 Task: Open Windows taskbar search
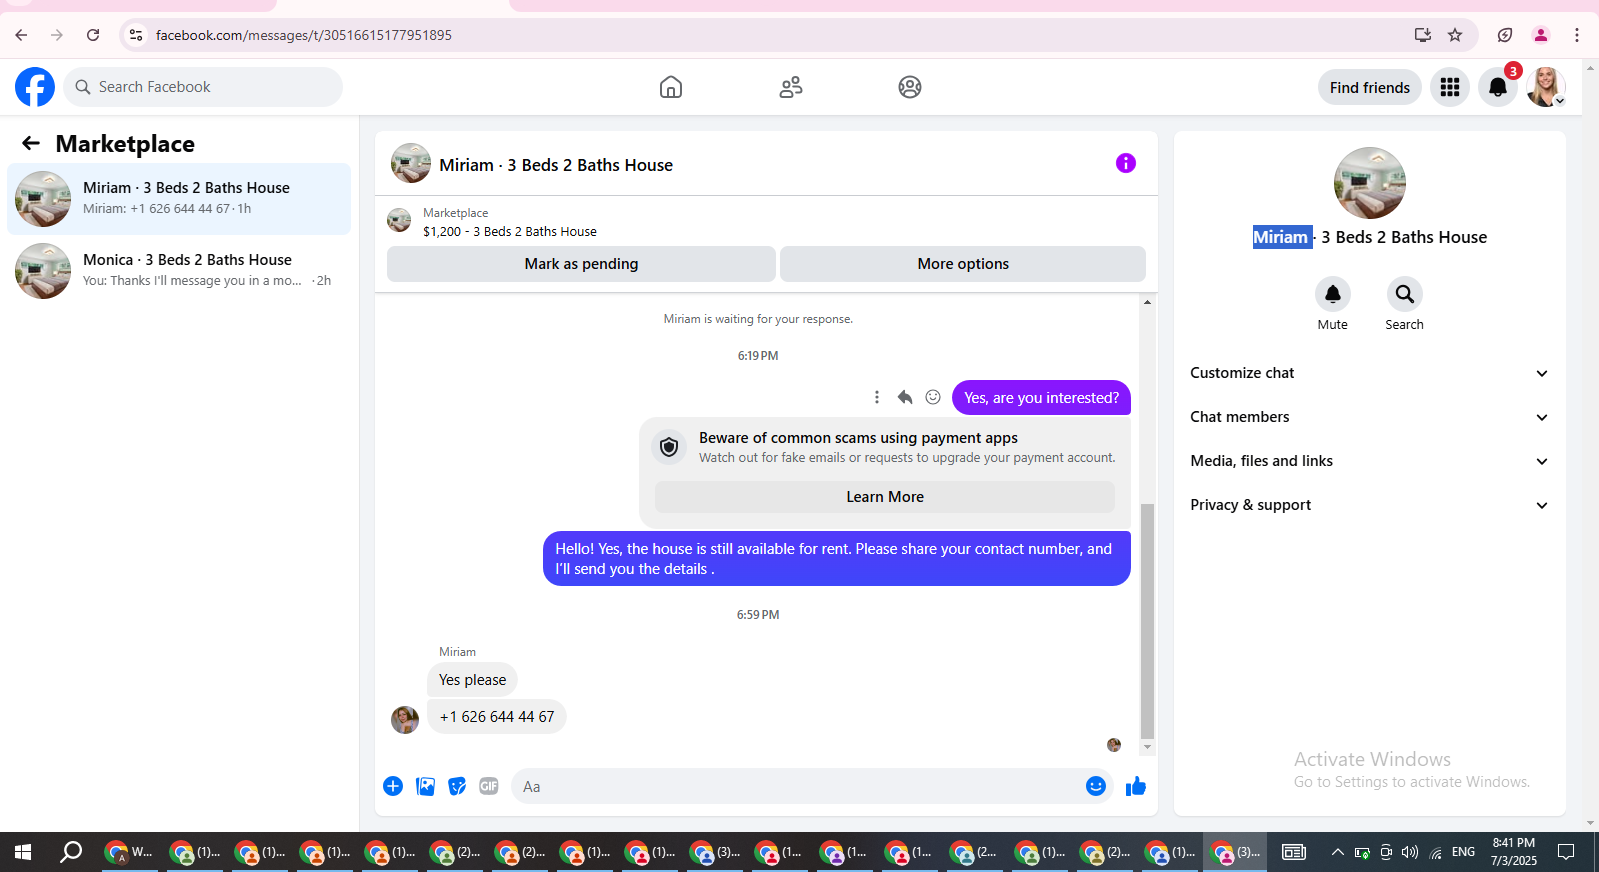coord(70,852)
